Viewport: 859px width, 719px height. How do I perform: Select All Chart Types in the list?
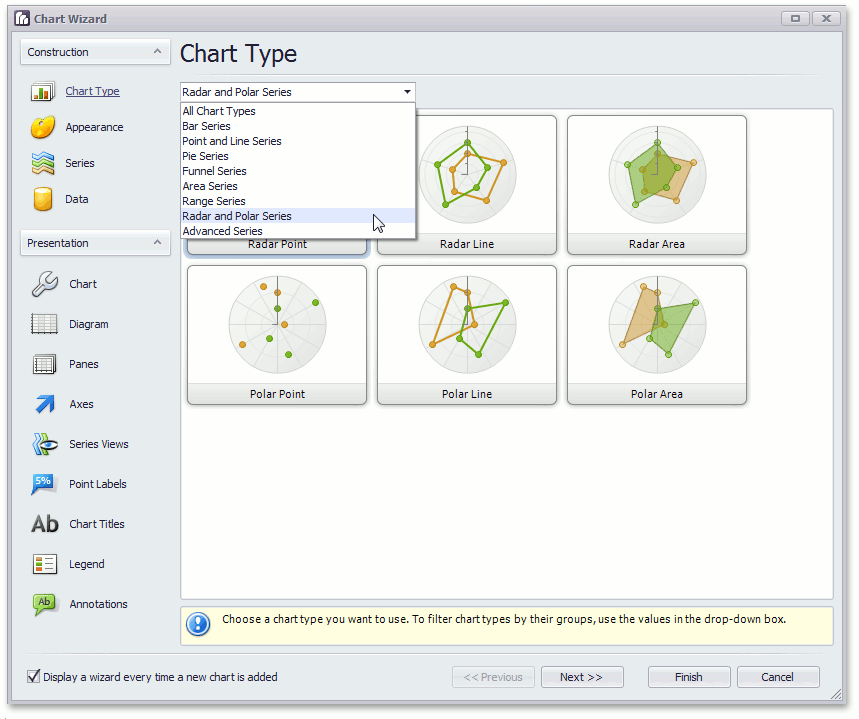(219, 112)
